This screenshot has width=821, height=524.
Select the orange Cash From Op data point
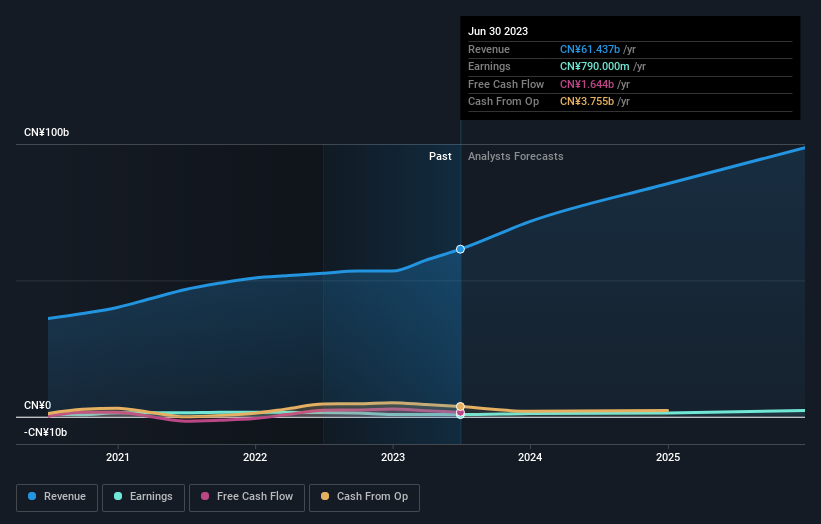pos(460,407)
